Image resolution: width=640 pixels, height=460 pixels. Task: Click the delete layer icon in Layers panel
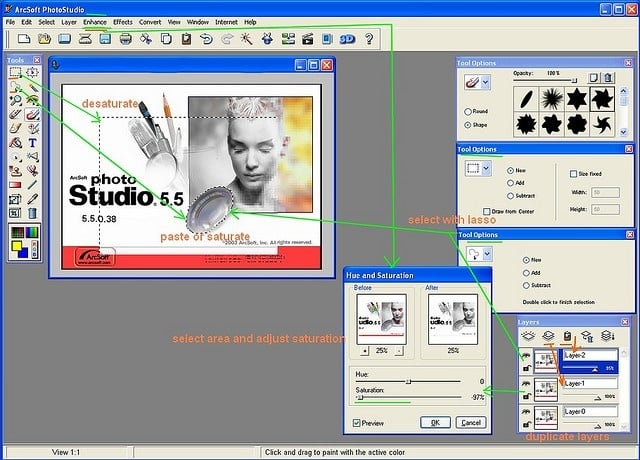587,336
